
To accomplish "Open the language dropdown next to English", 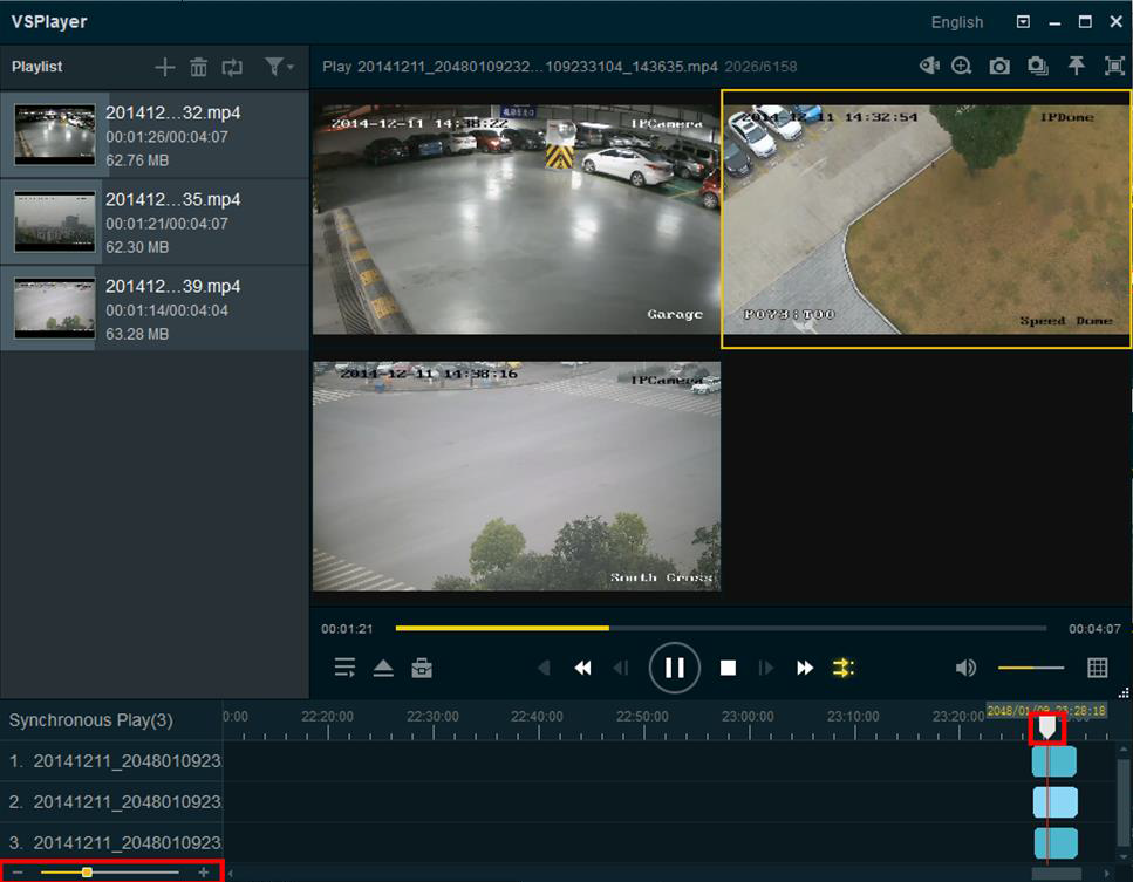I will 1022,21.
